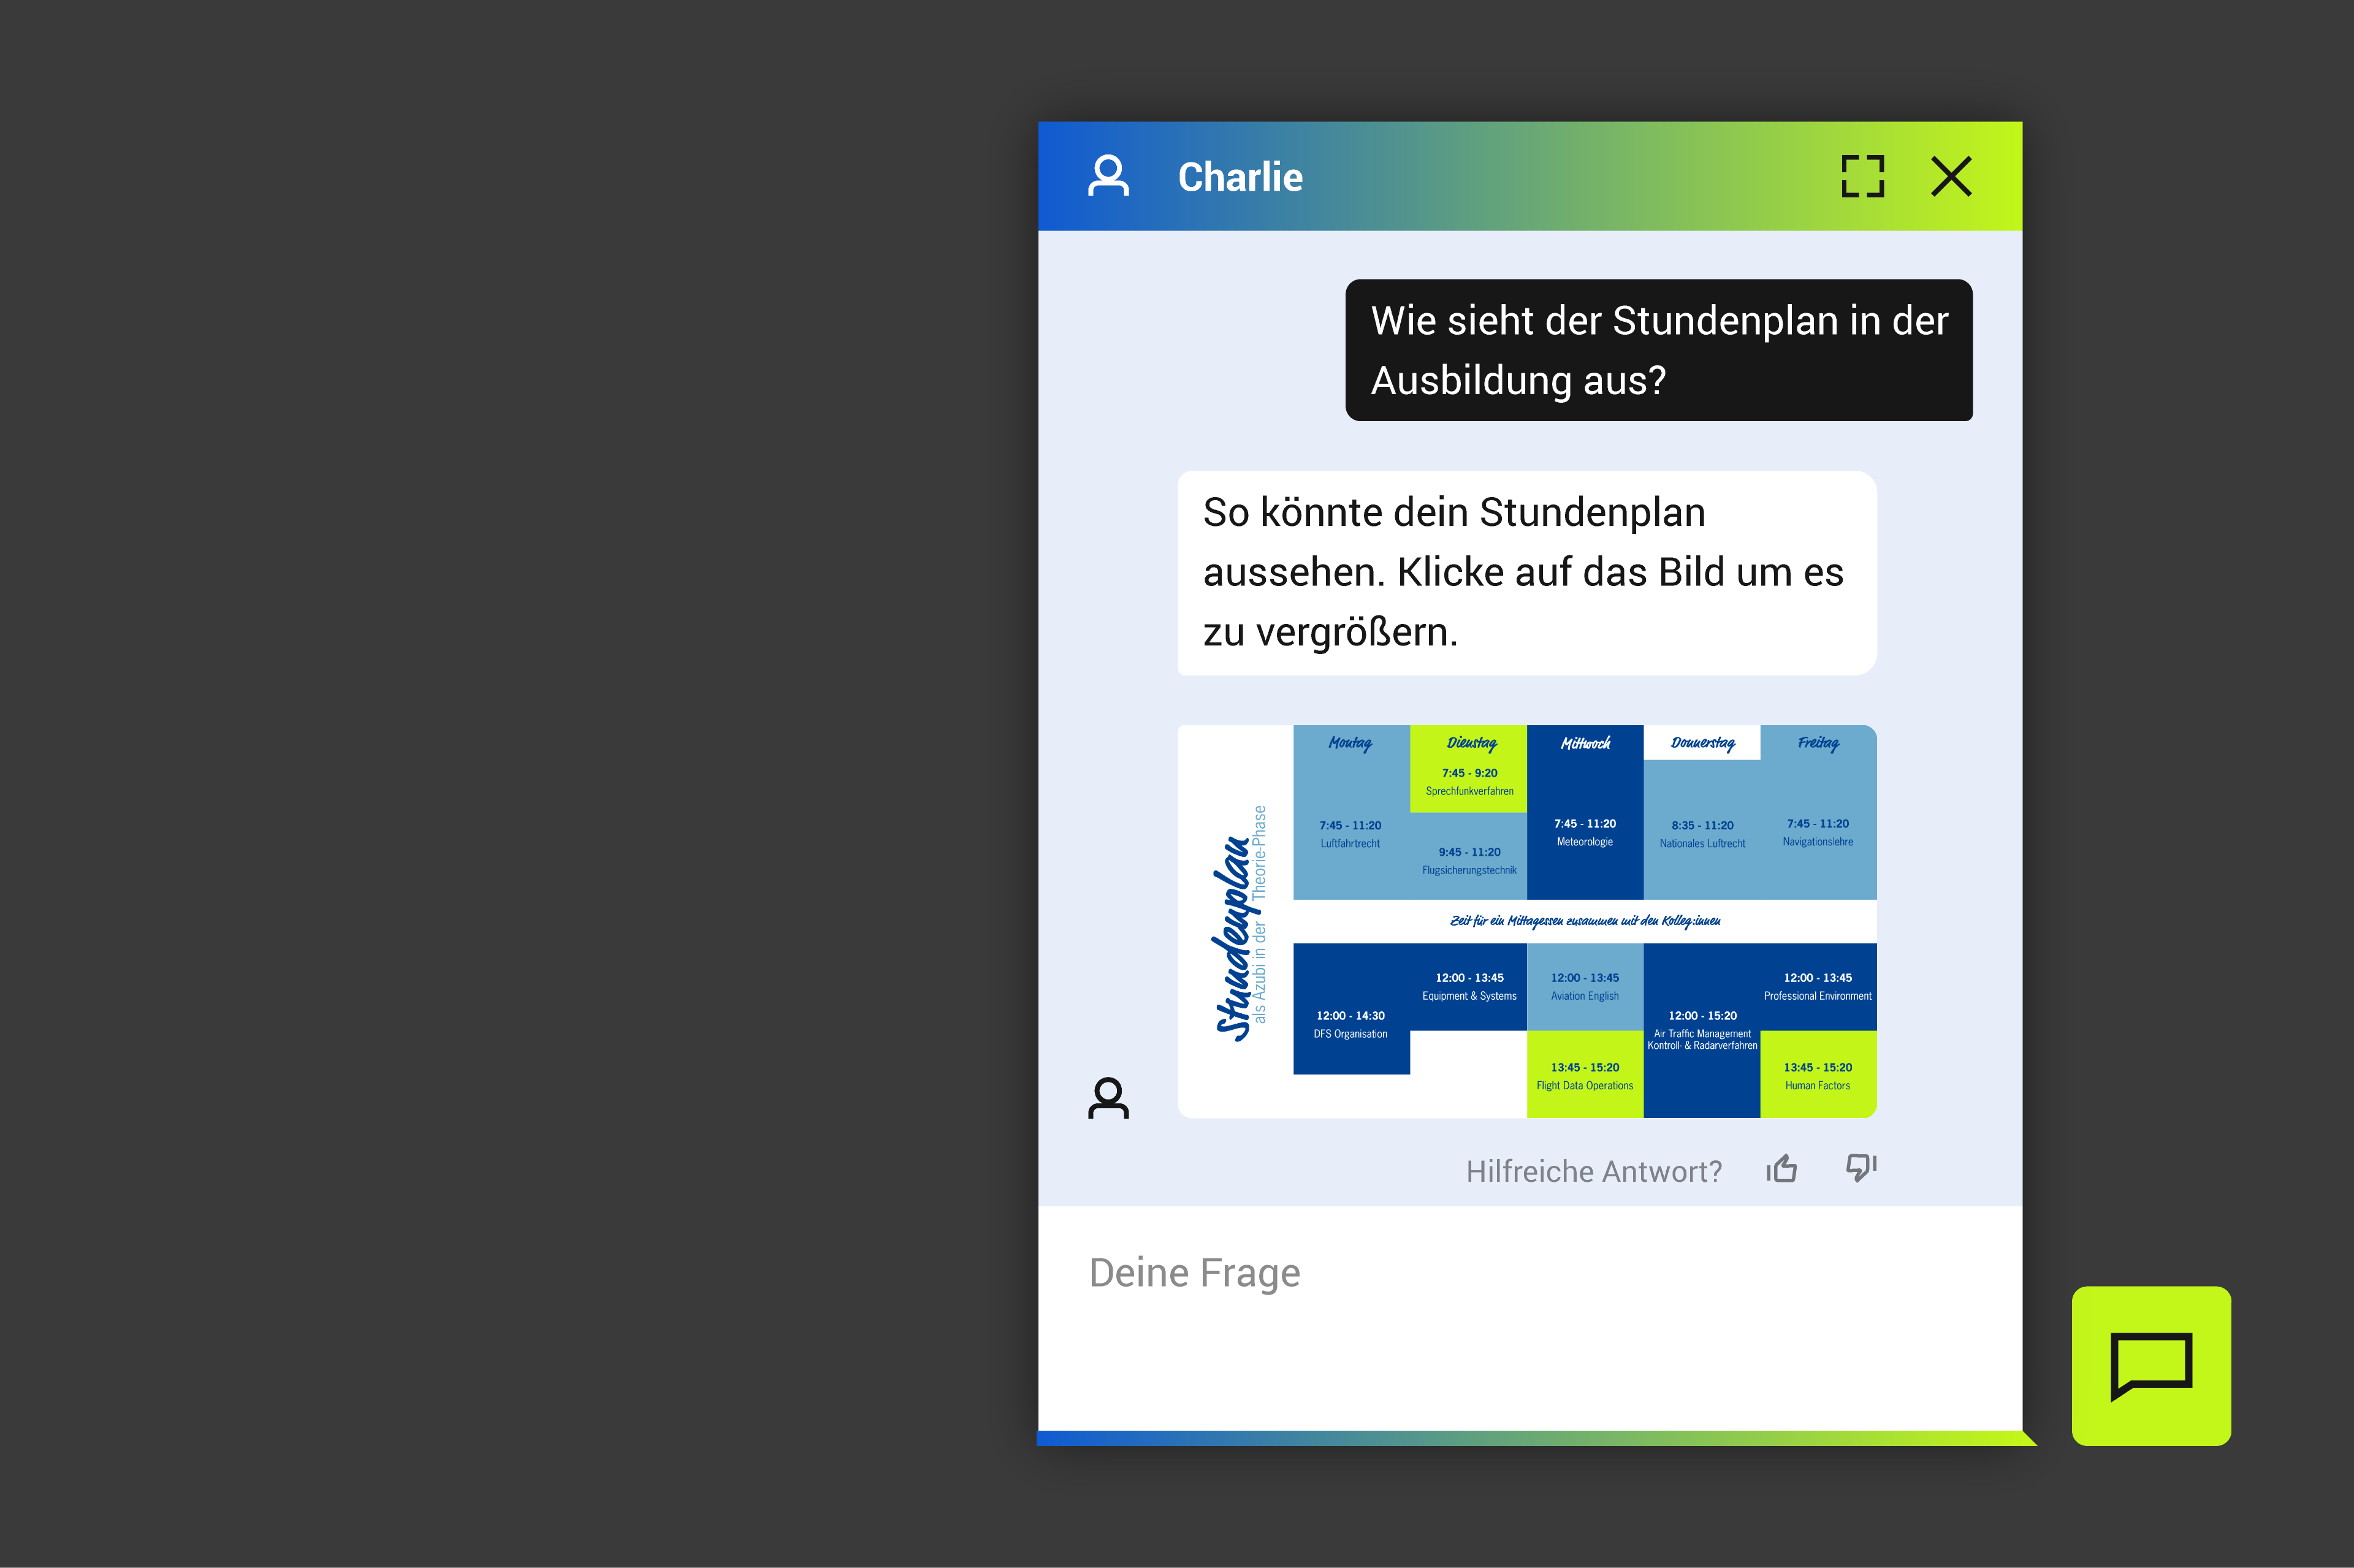Click the bot reply about Stundenplan
Image resolution: width=2354 pixels, height=1568 pixels.
[1526, 572]
